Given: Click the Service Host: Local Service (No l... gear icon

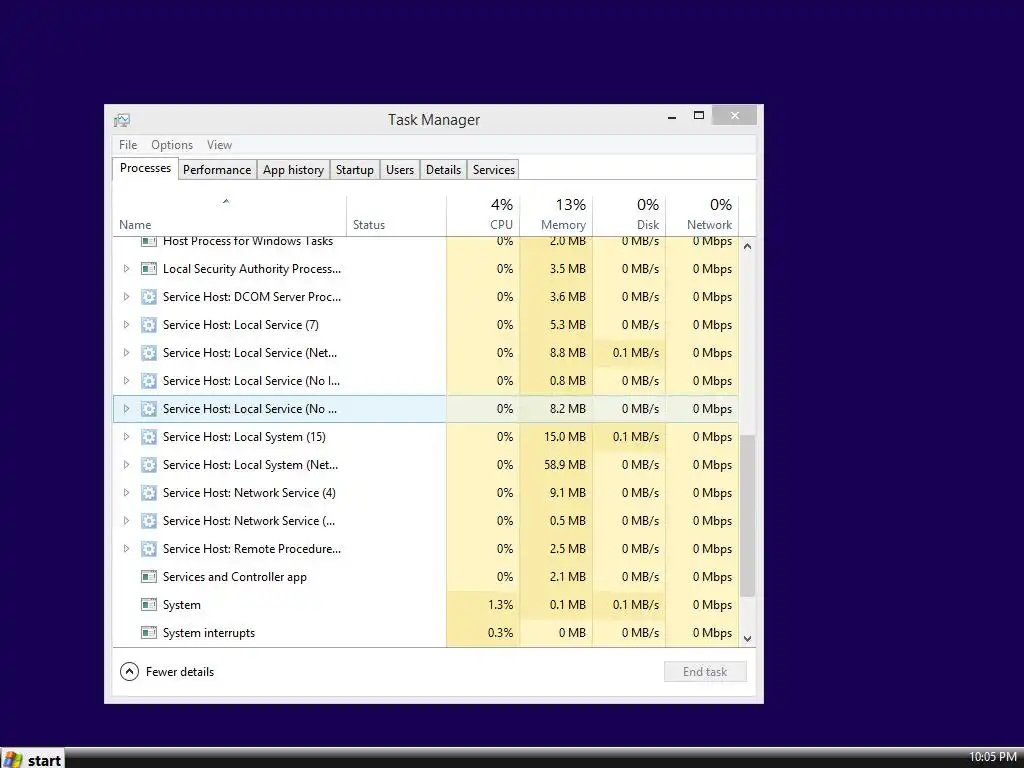Looking at the screenshot, I should click(149, 381).
